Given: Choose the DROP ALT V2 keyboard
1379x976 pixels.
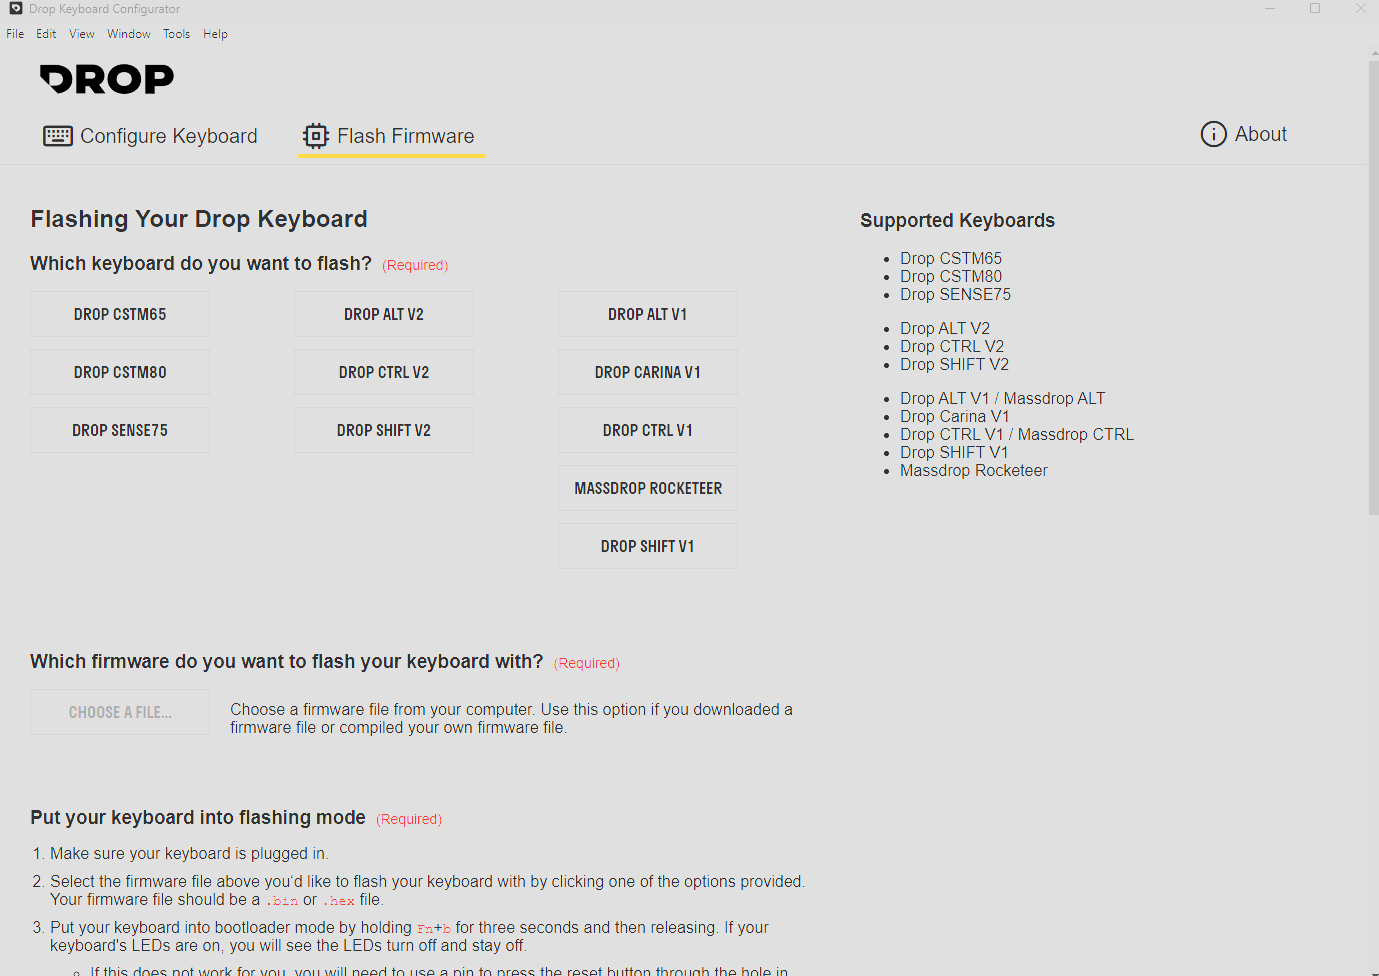Looking at the screenshot, I should [384, 314].
